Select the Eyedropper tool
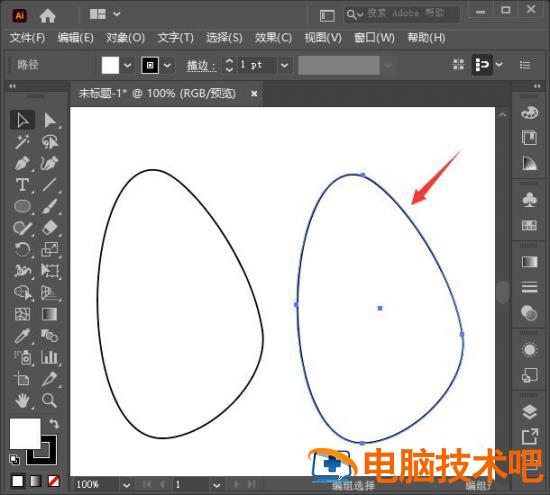This screenshot has width=550, height=495. coord(22,336)
